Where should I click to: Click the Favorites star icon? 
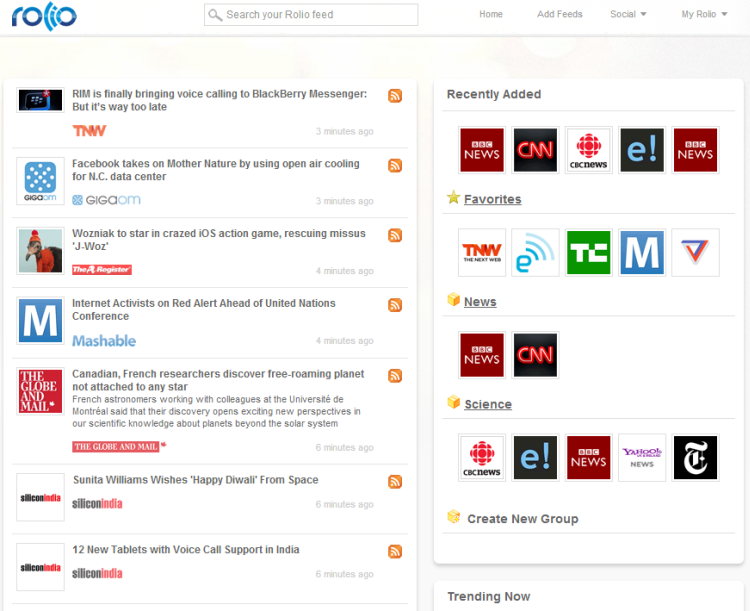[x=453, y=197]
